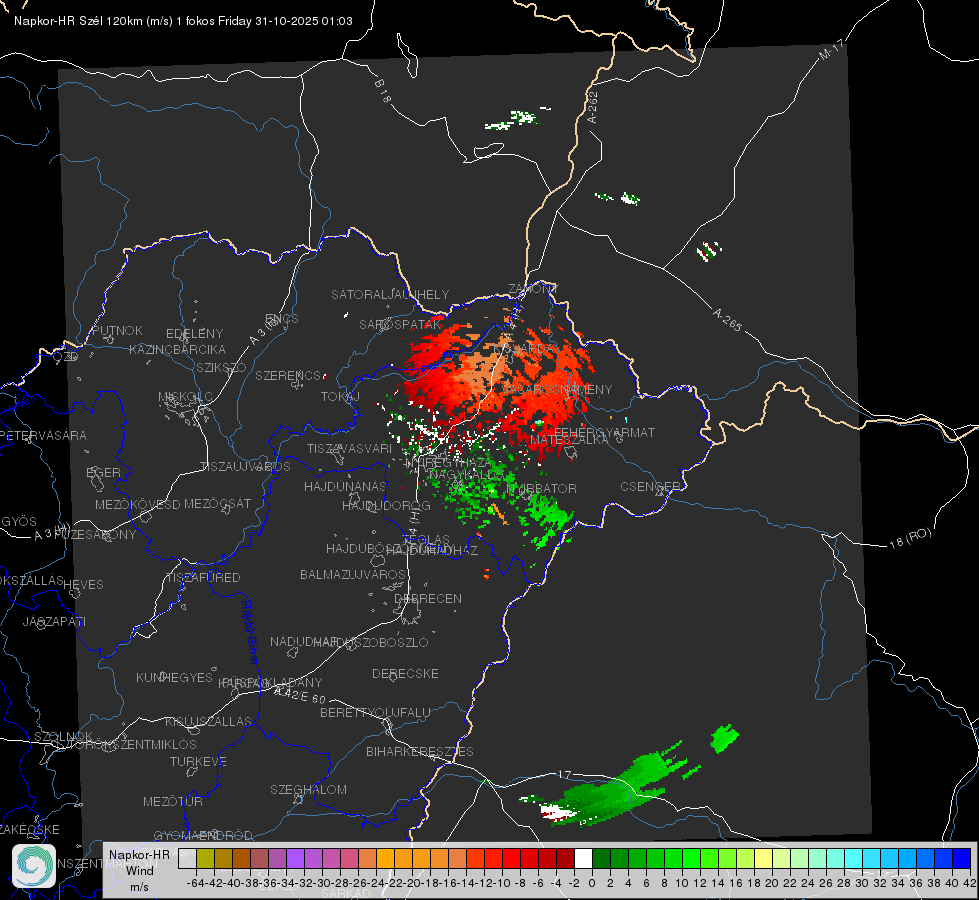Select the SÁTORALJAÚJHELY label

click(390, 294)
